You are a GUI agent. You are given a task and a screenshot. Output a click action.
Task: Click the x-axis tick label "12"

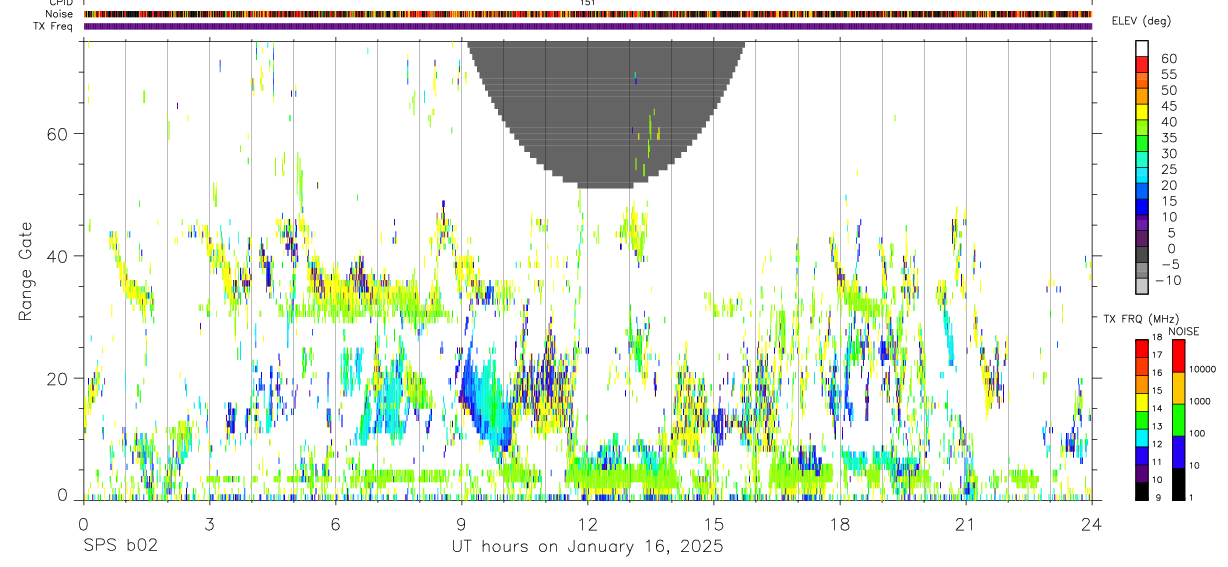tap(587, 524)
